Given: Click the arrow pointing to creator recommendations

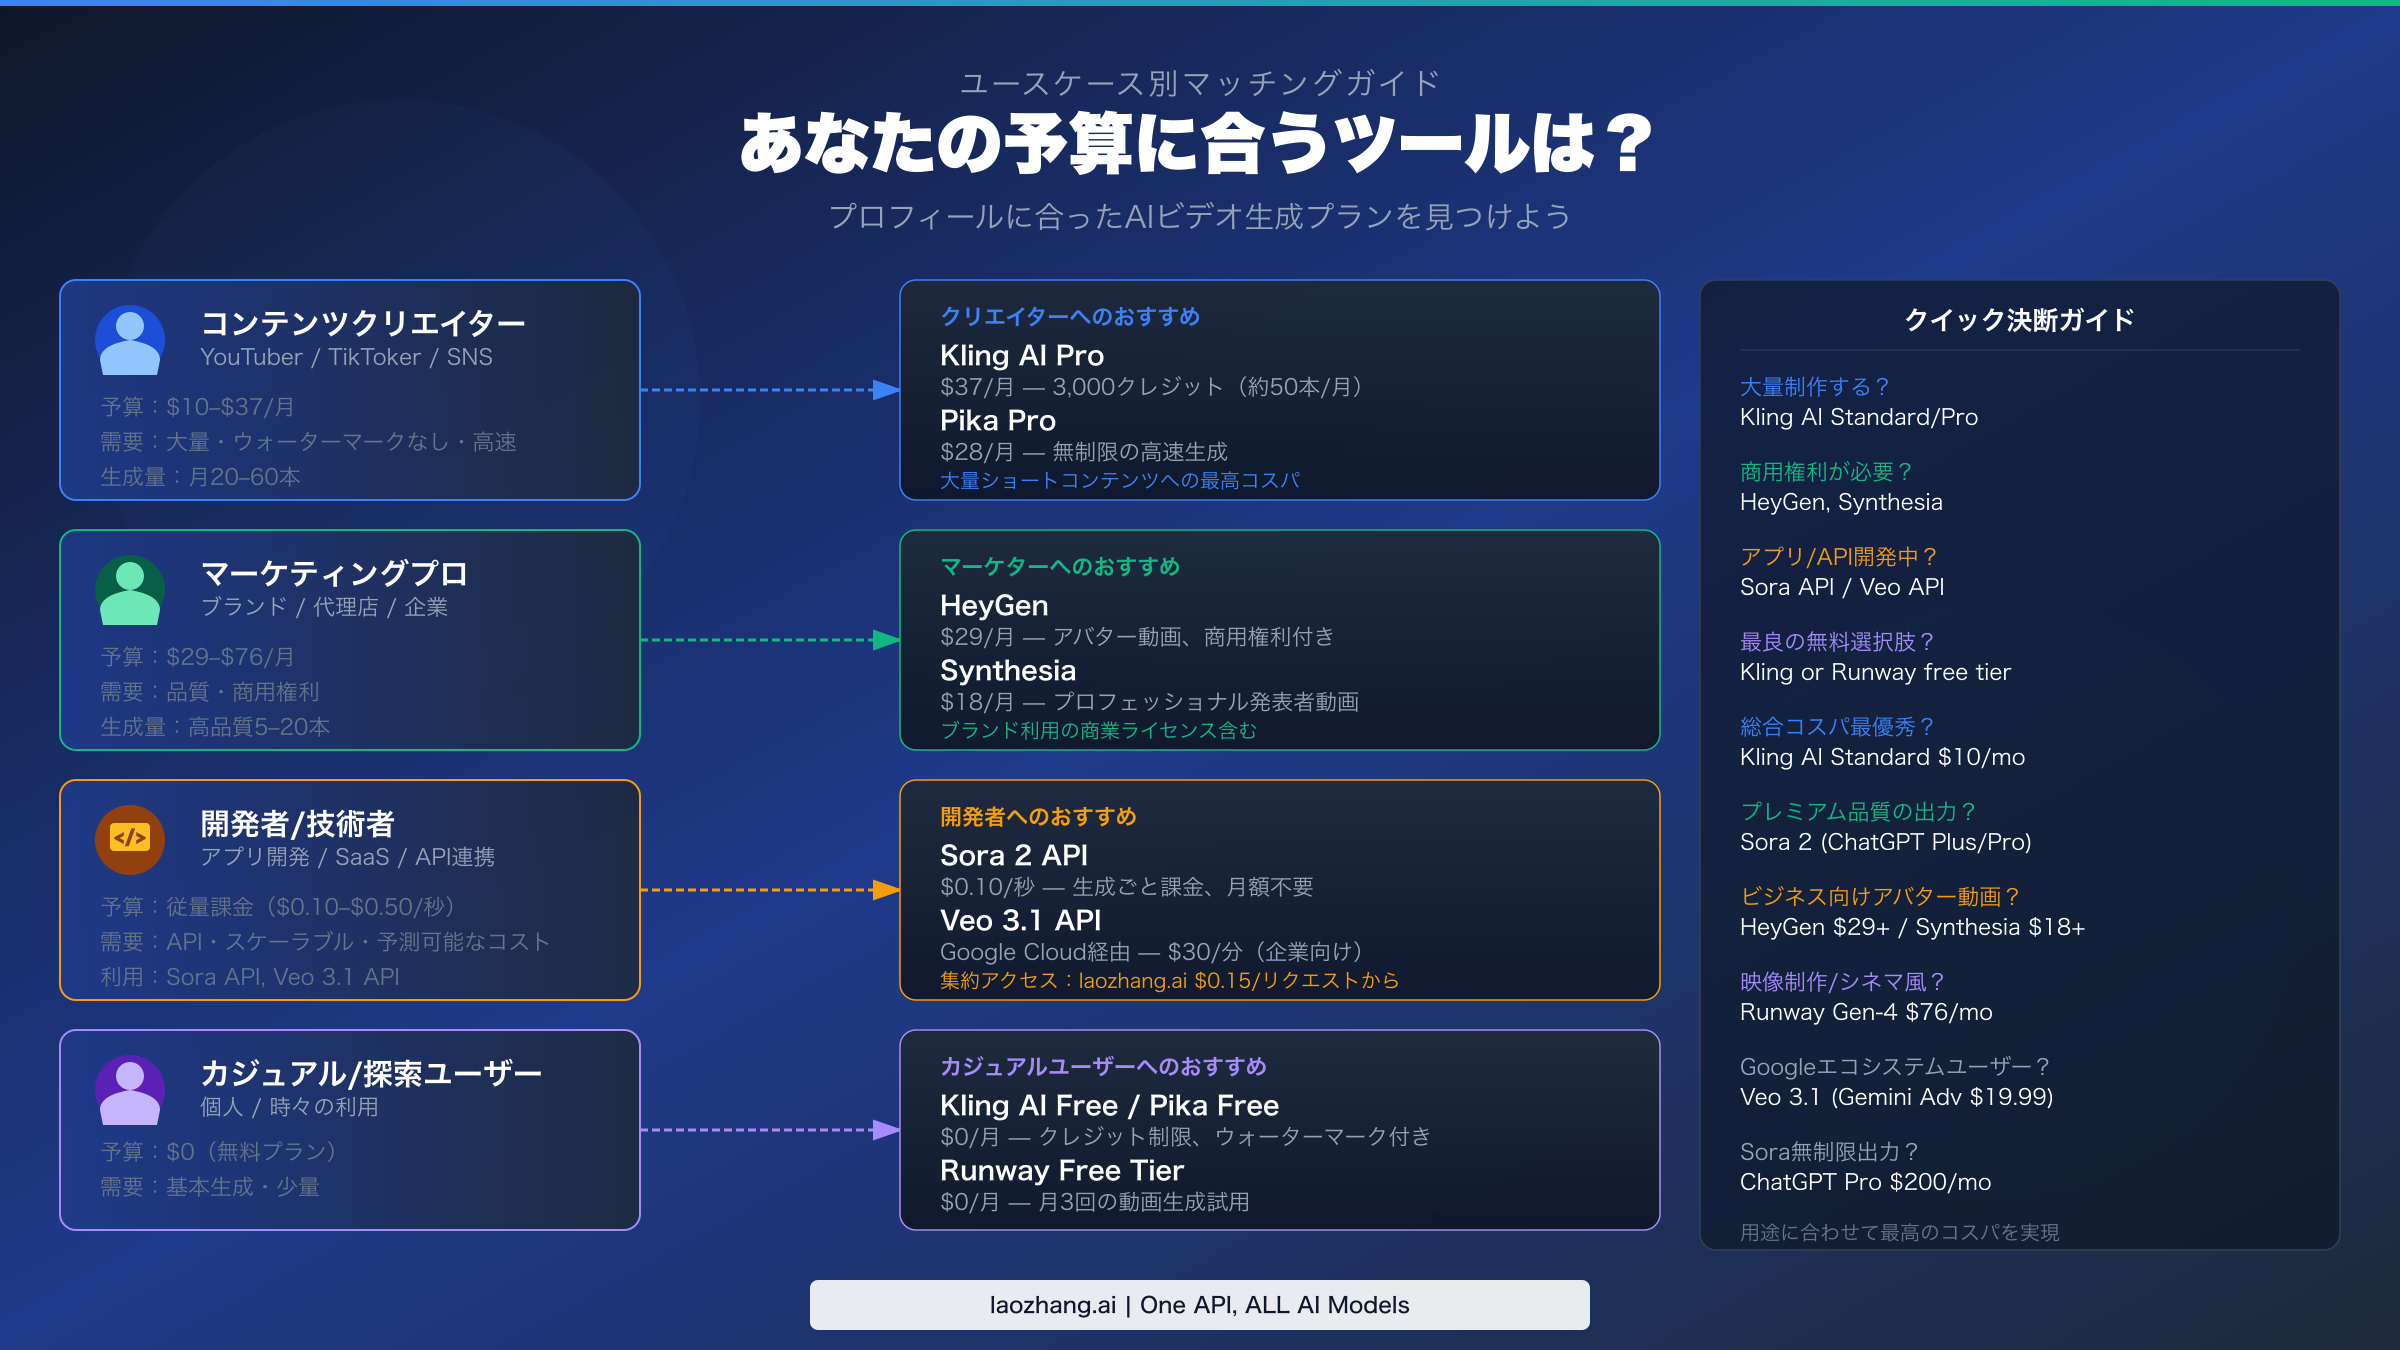Looking at the screenshot, I should pos(770,388).
